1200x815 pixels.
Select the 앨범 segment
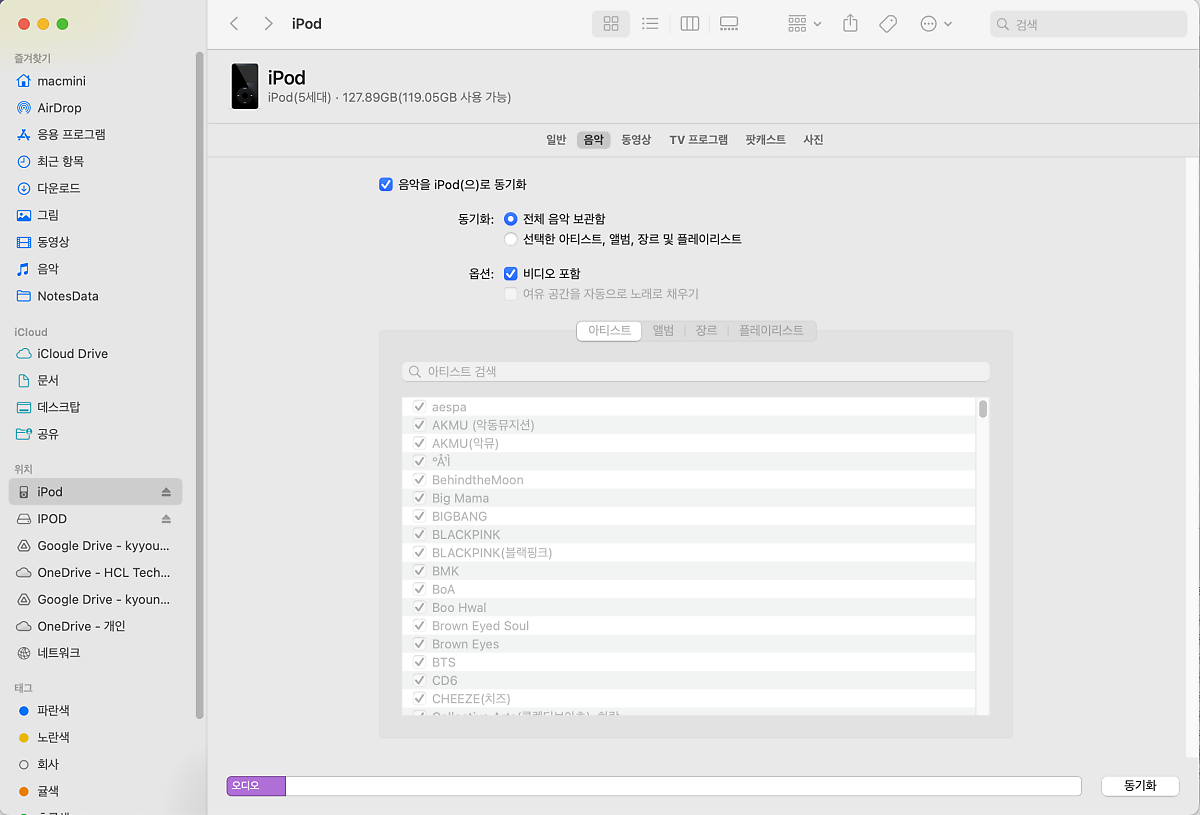coord(663,330)
